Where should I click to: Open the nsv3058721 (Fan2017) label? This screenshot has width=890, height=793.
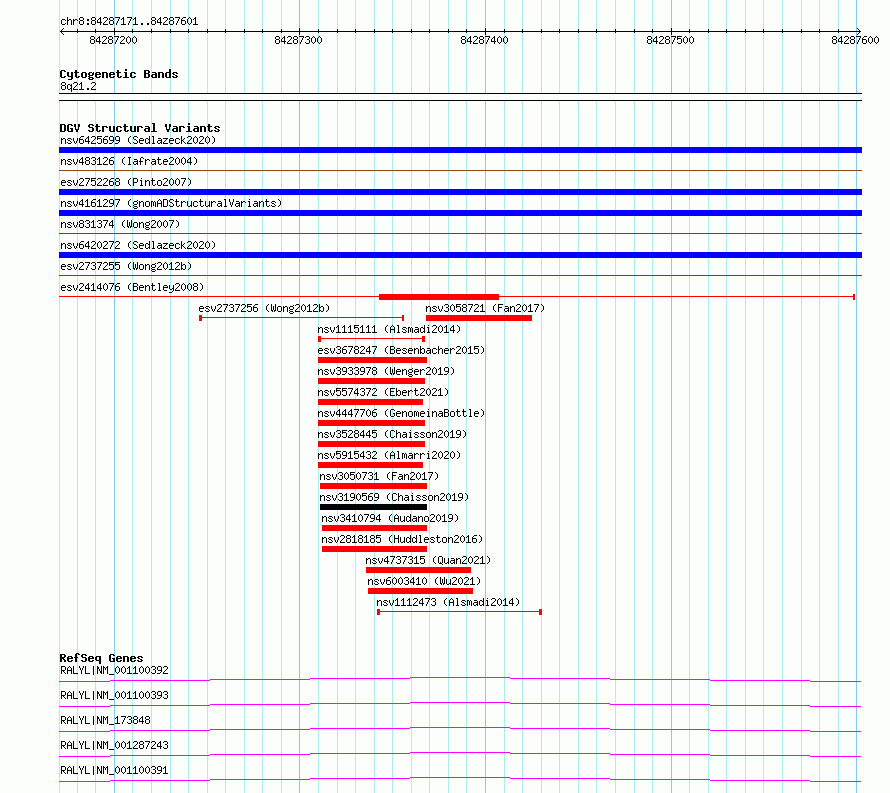485,308
